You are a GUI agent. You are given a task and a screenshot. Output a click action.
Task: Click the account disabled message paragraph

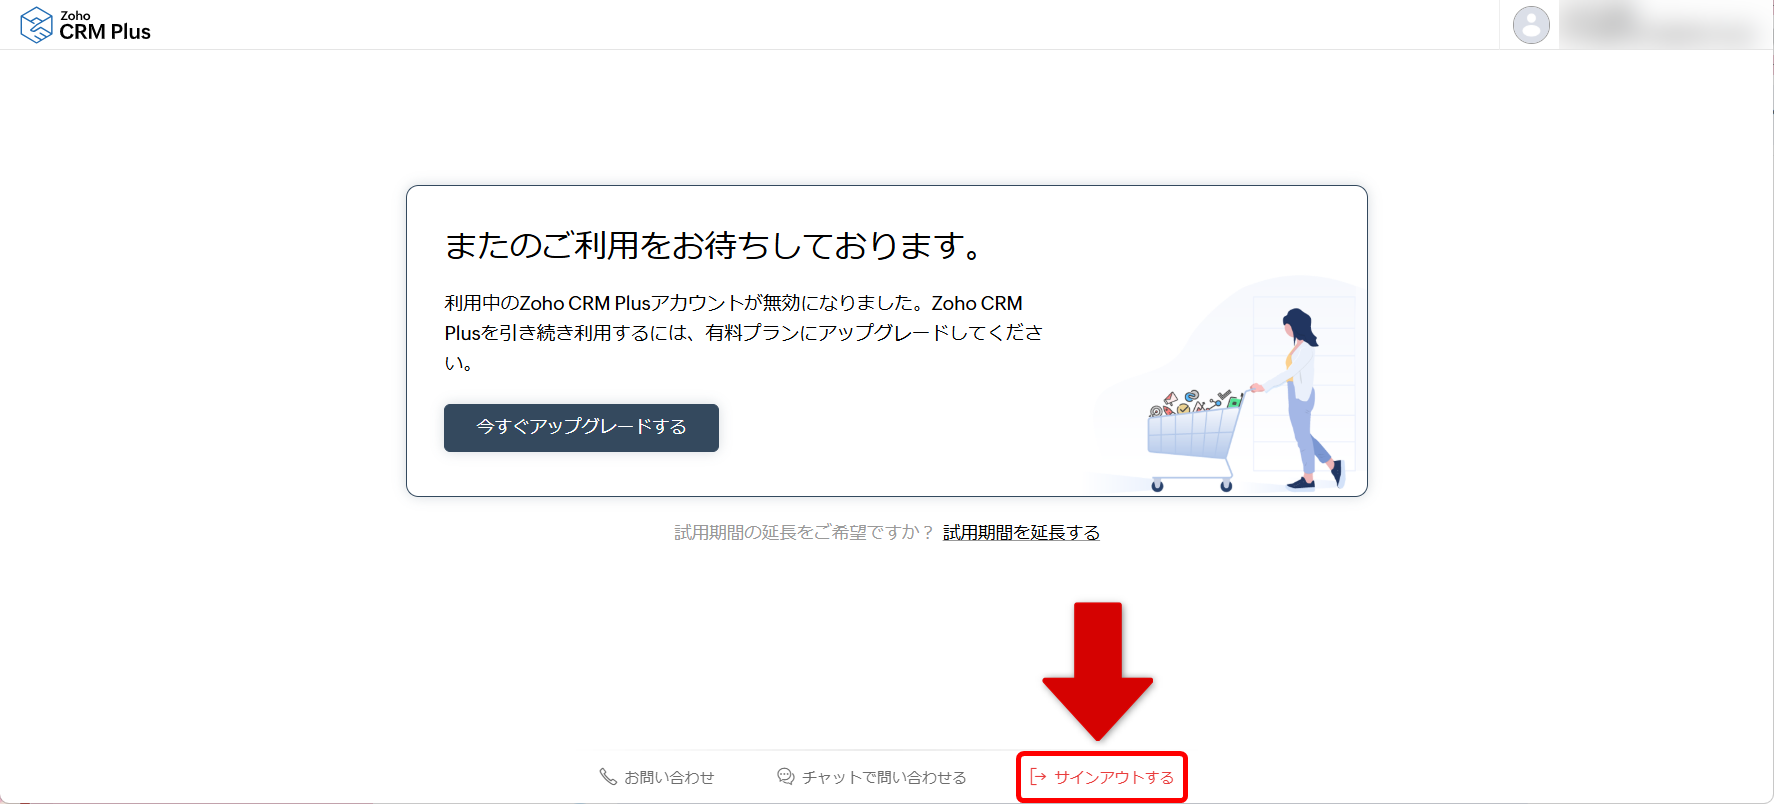pyautogui.click(x=744, y=333)
